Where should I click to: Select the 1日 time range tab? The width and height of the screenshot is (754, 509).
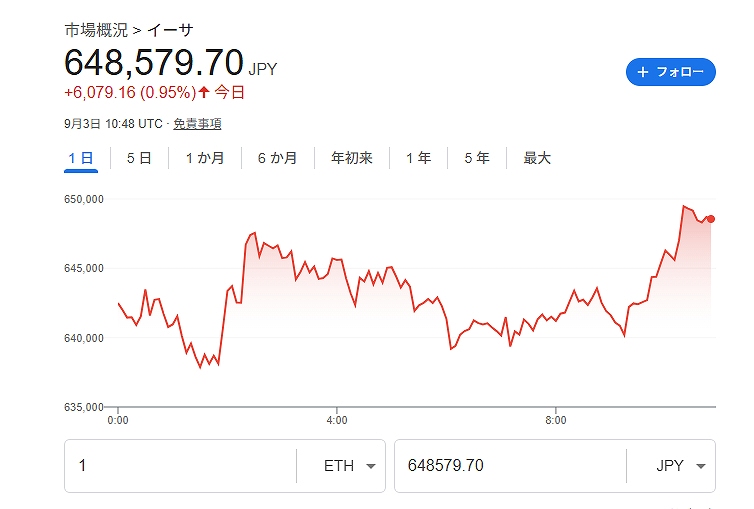81,158
